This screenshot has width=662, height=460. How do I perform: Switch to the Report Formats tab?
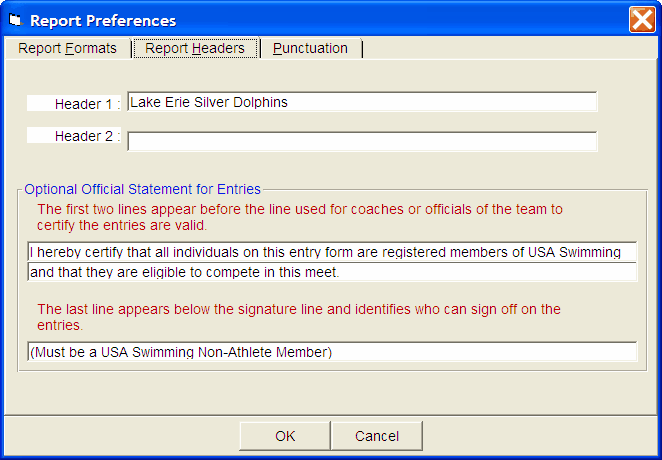[67, 48]
